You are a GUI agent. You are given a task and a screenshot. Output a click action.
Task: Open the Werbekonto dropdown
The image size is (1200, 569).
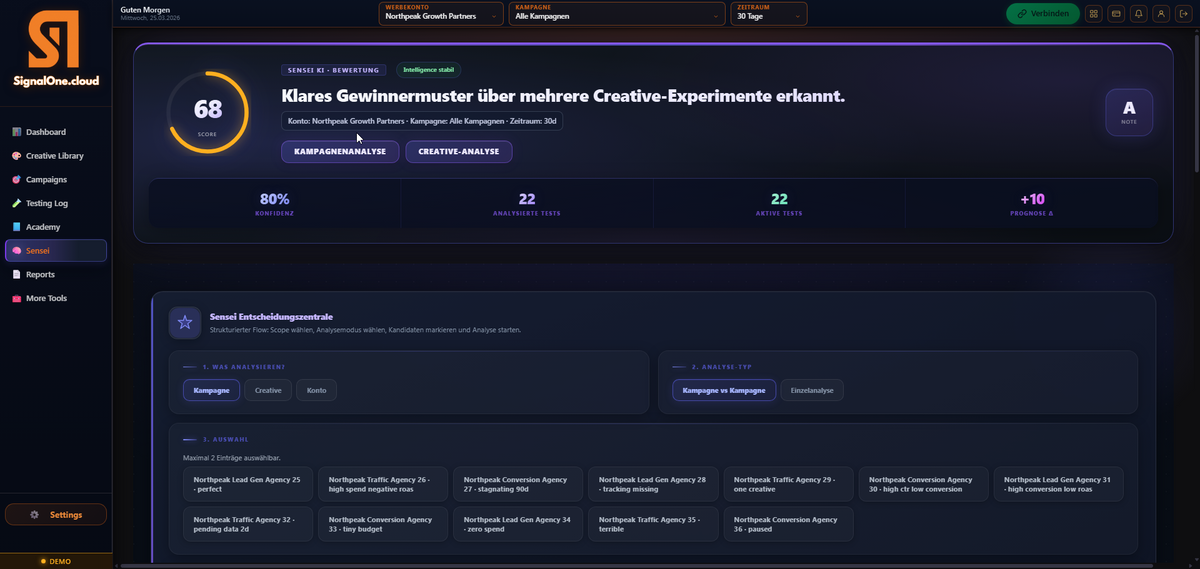point(441,13)
